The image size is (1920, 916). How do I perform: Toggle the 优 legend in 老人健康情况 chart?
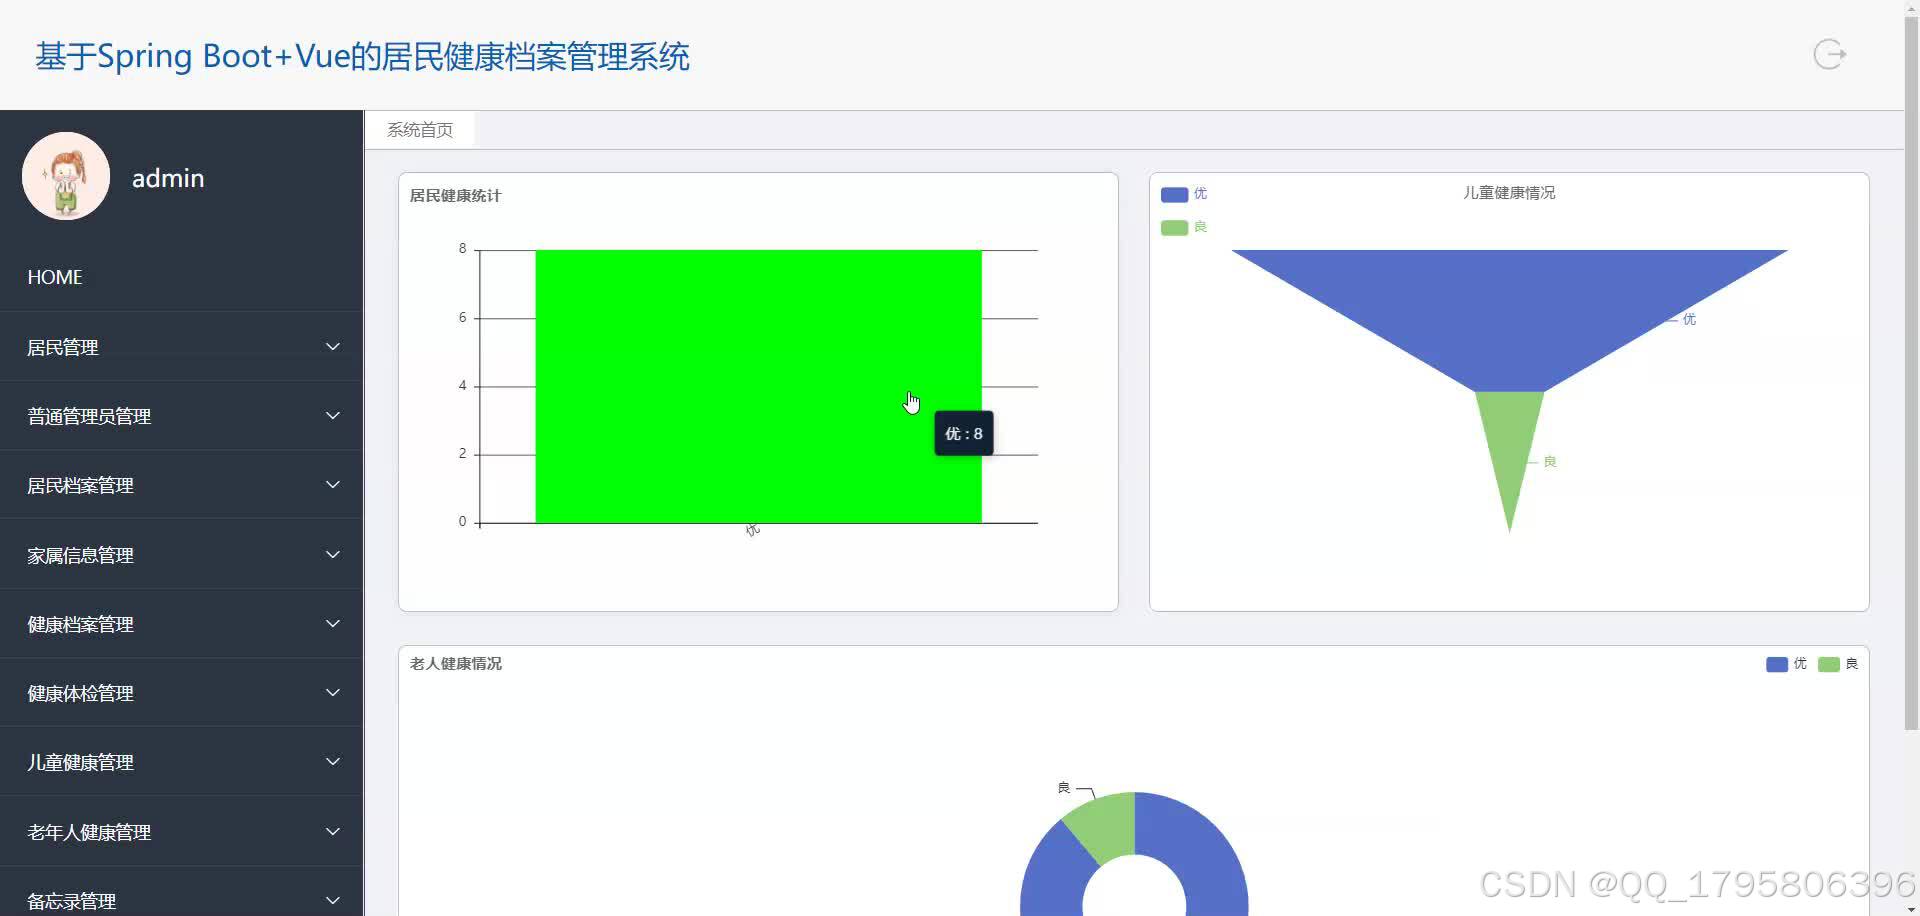click(x=1786, y=664)
